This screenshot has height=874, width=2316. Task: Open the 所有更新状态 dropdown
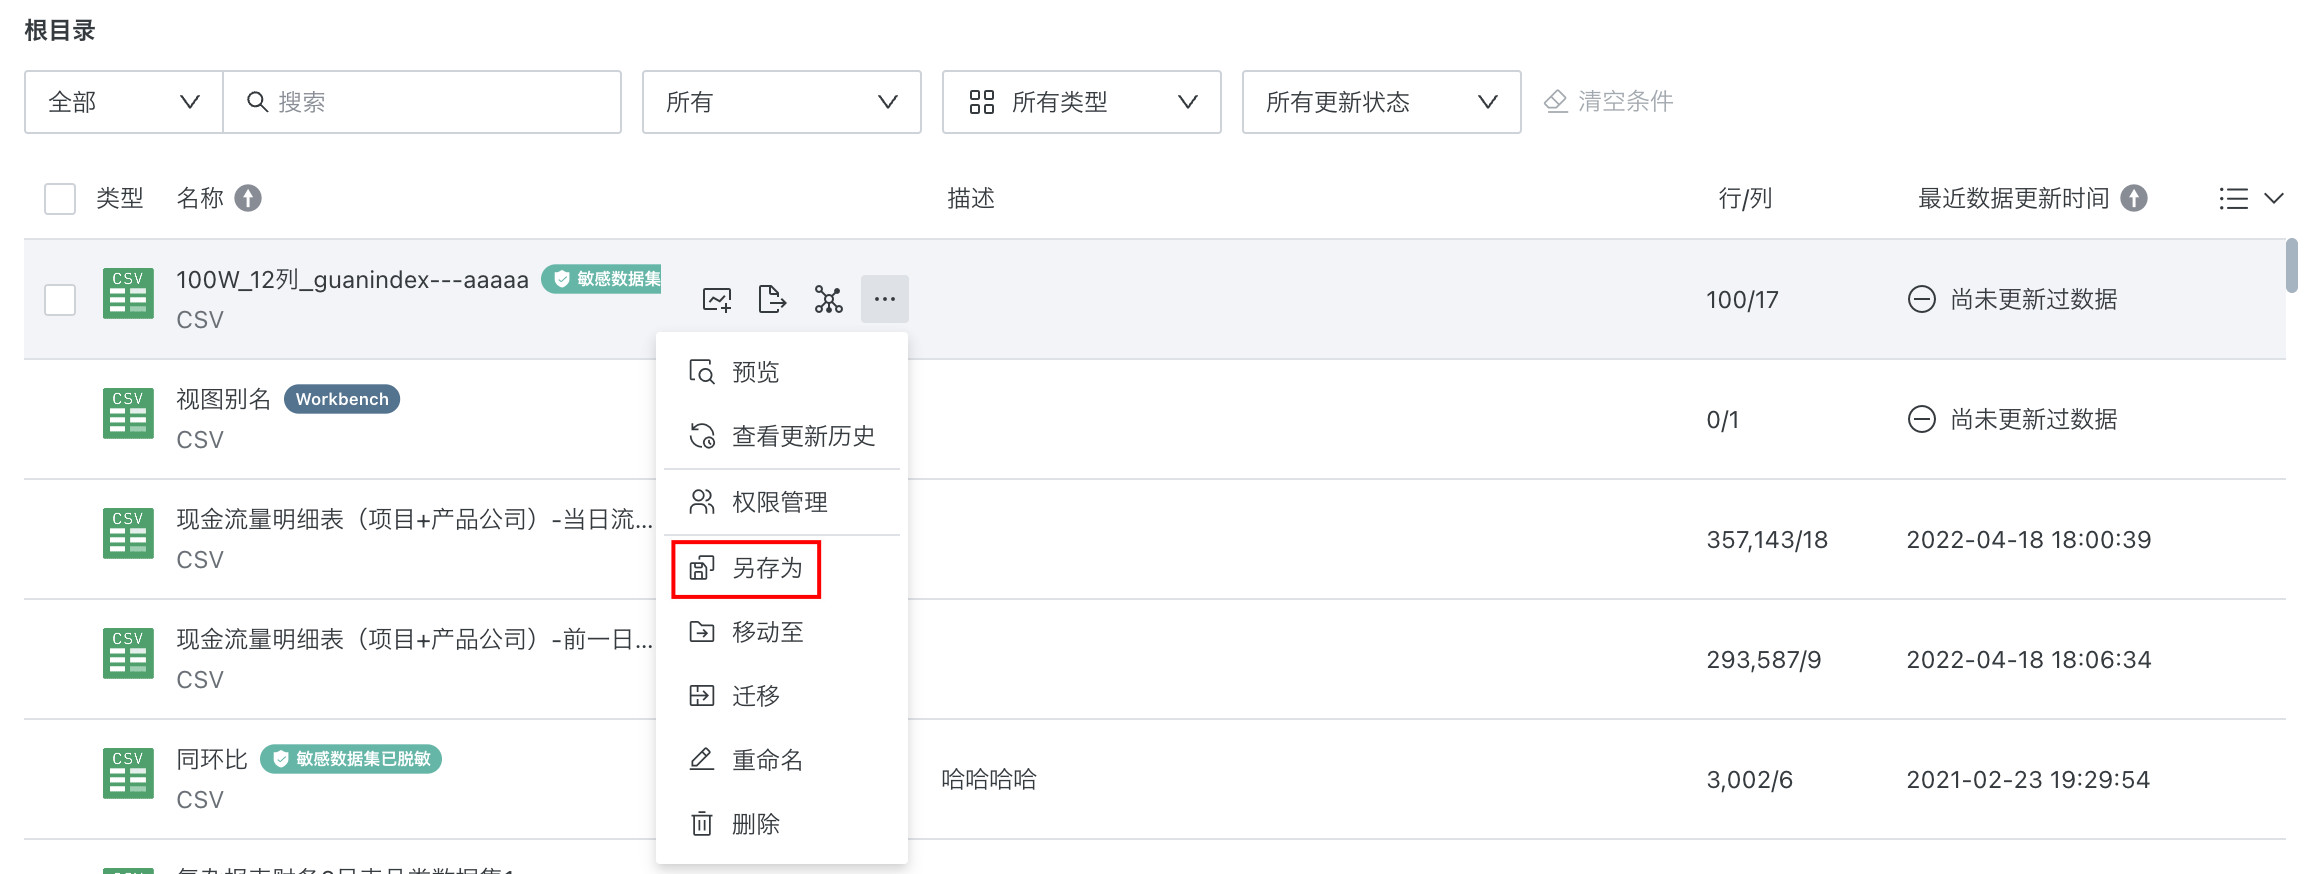click(1381, 102)
